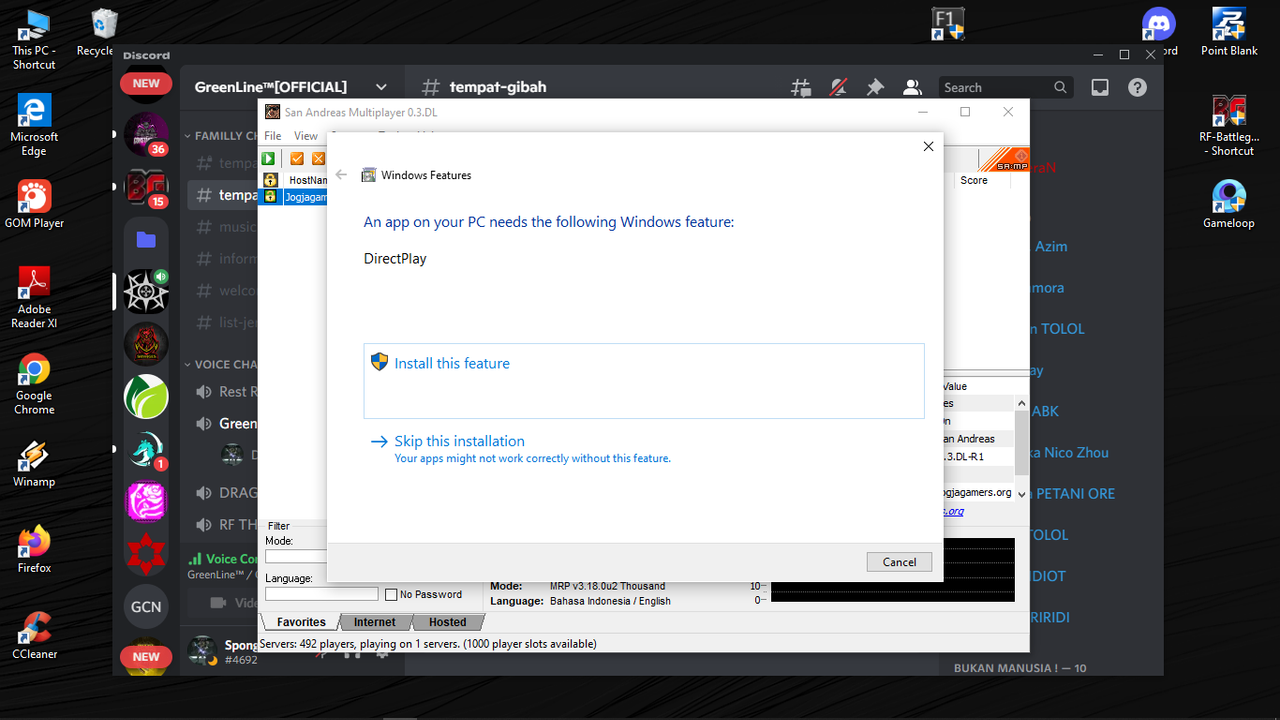Viewport: 1280px width, 720px height.
Task: Open GOM Player desktop shortcut
Action: (x=34, y=205)
